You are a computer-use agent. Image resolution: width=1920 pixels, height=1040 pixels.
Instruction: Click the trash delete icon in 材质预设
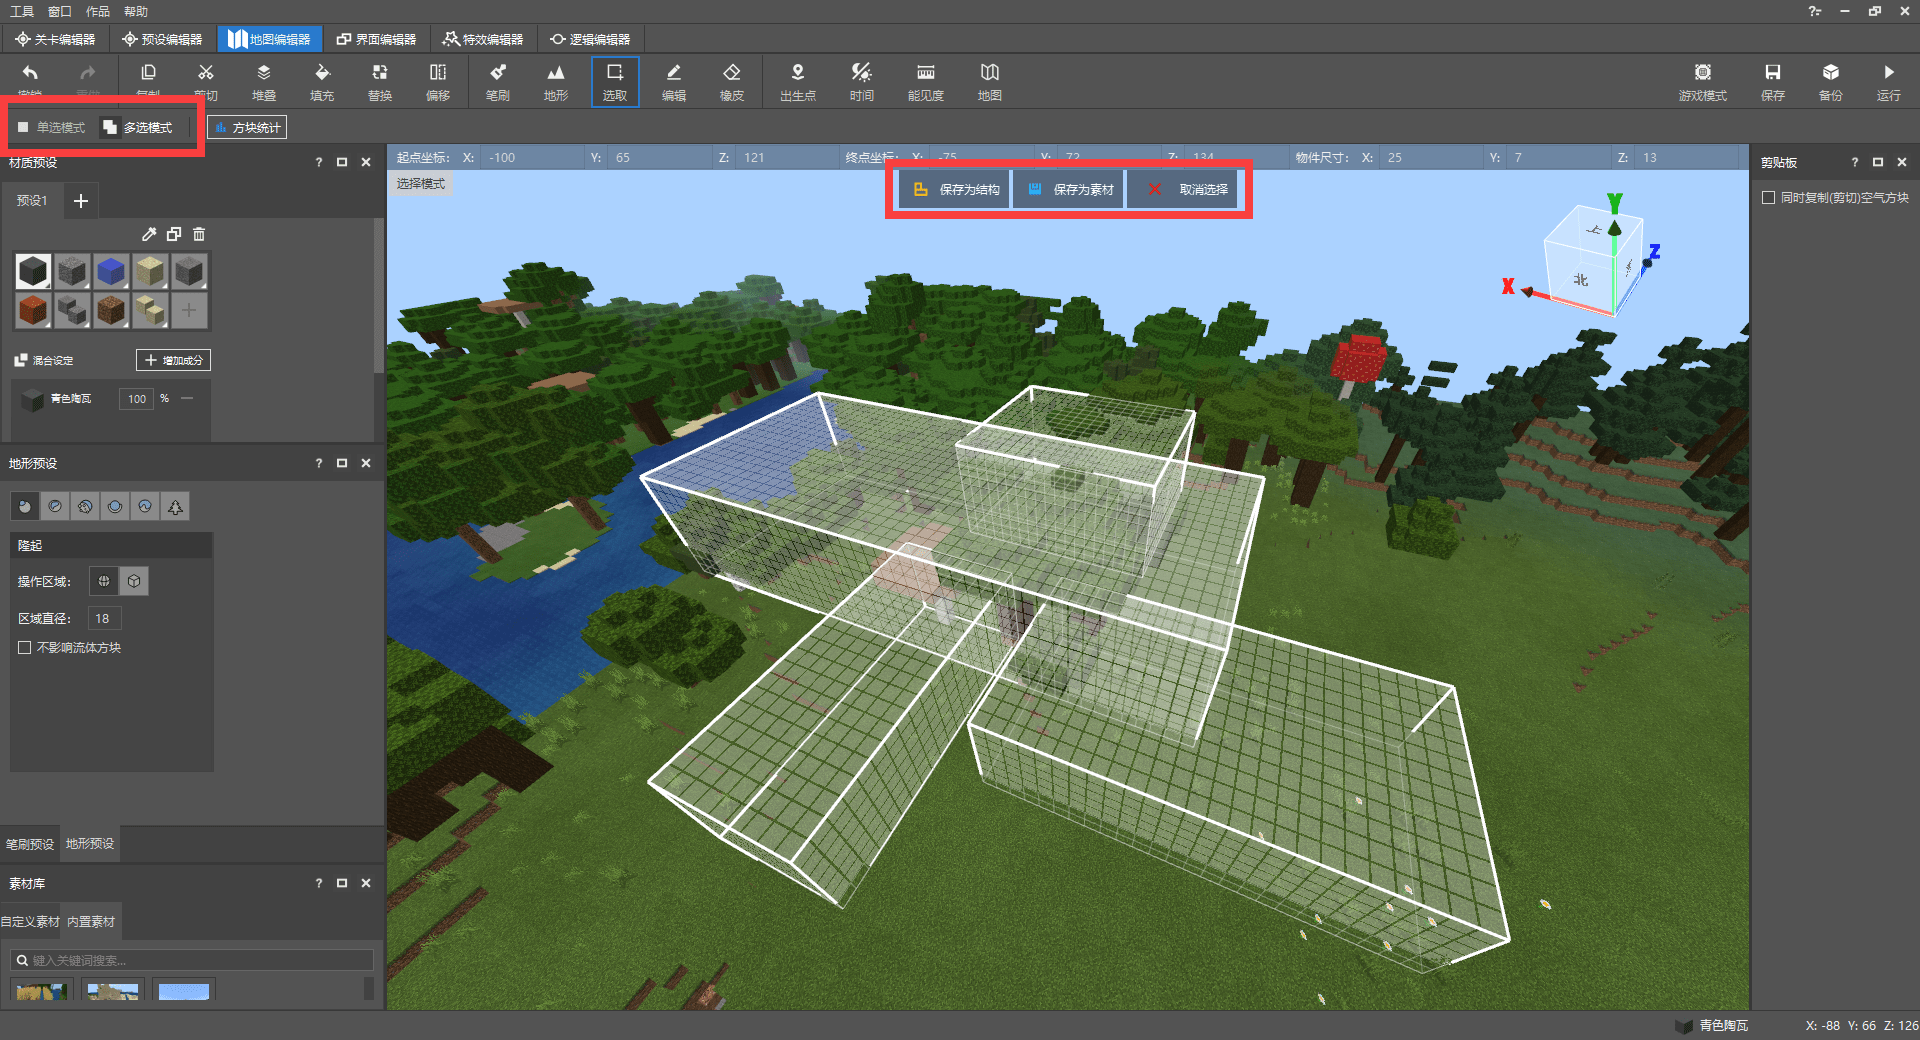199,234
